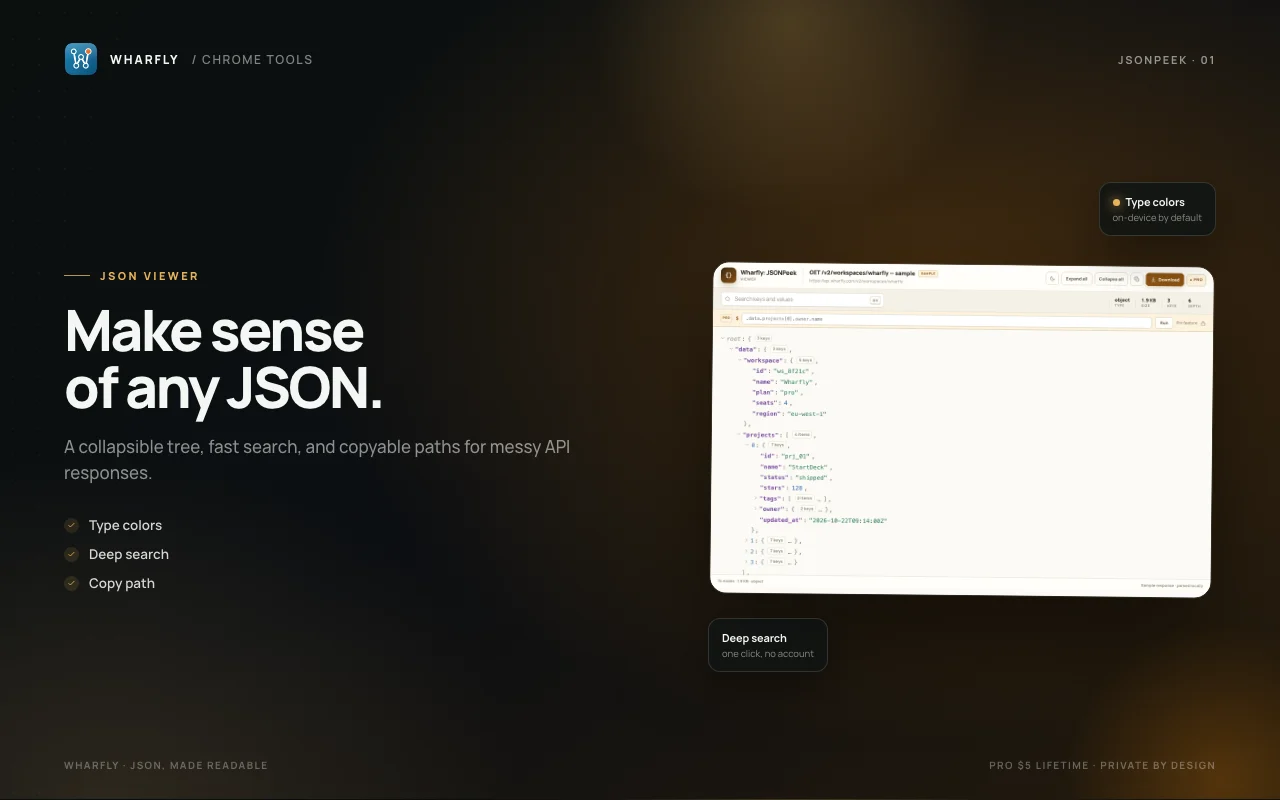
Task: Click the JSONPeek app icon in viewer header
Action: (728, 275)
